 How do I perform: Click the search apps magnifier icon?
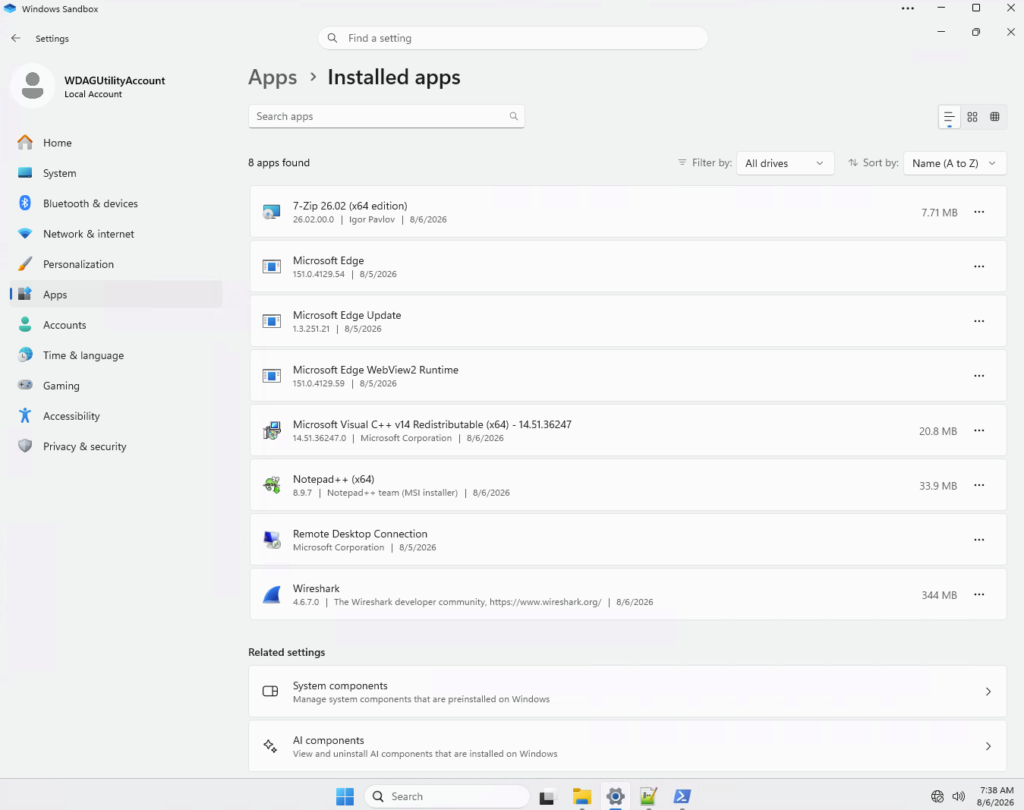click(x=513, y=116)
